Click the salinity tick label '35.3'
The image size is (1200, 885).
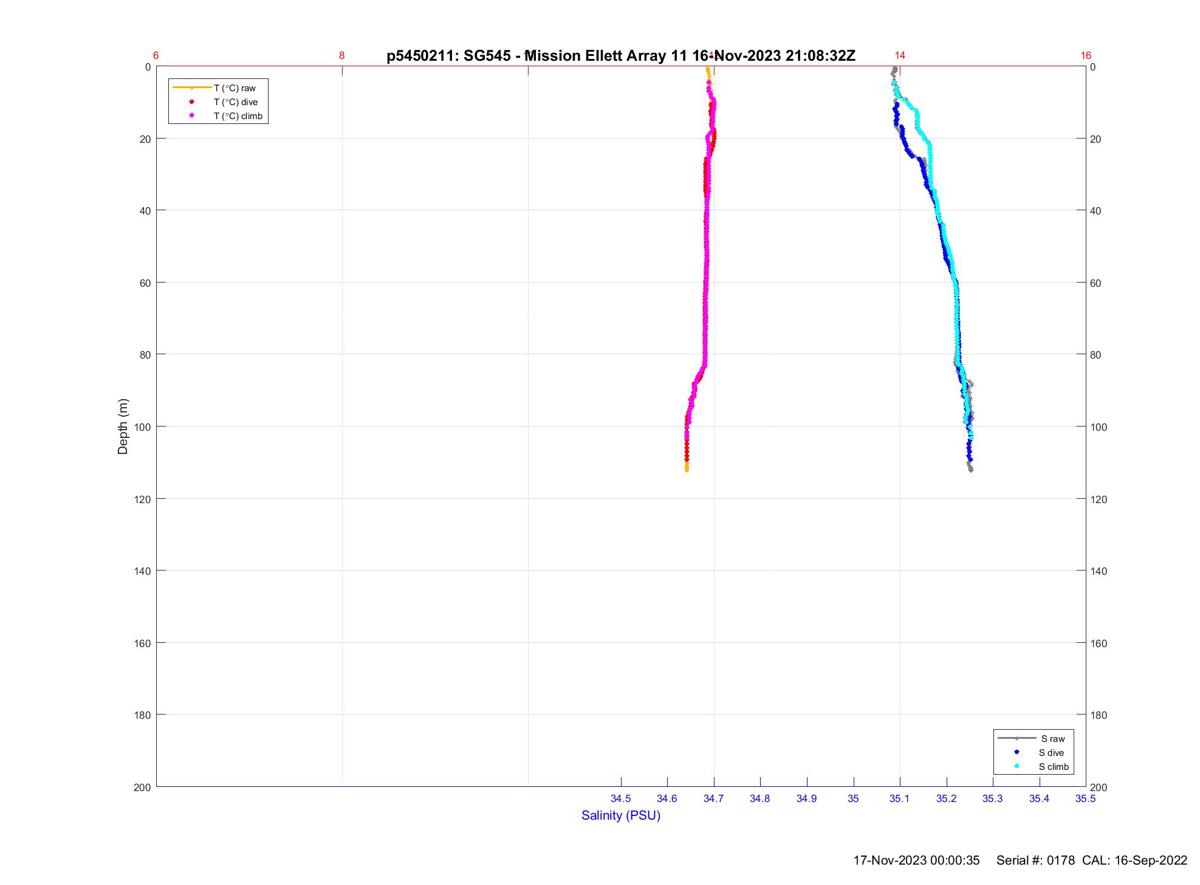pos(992,799)
